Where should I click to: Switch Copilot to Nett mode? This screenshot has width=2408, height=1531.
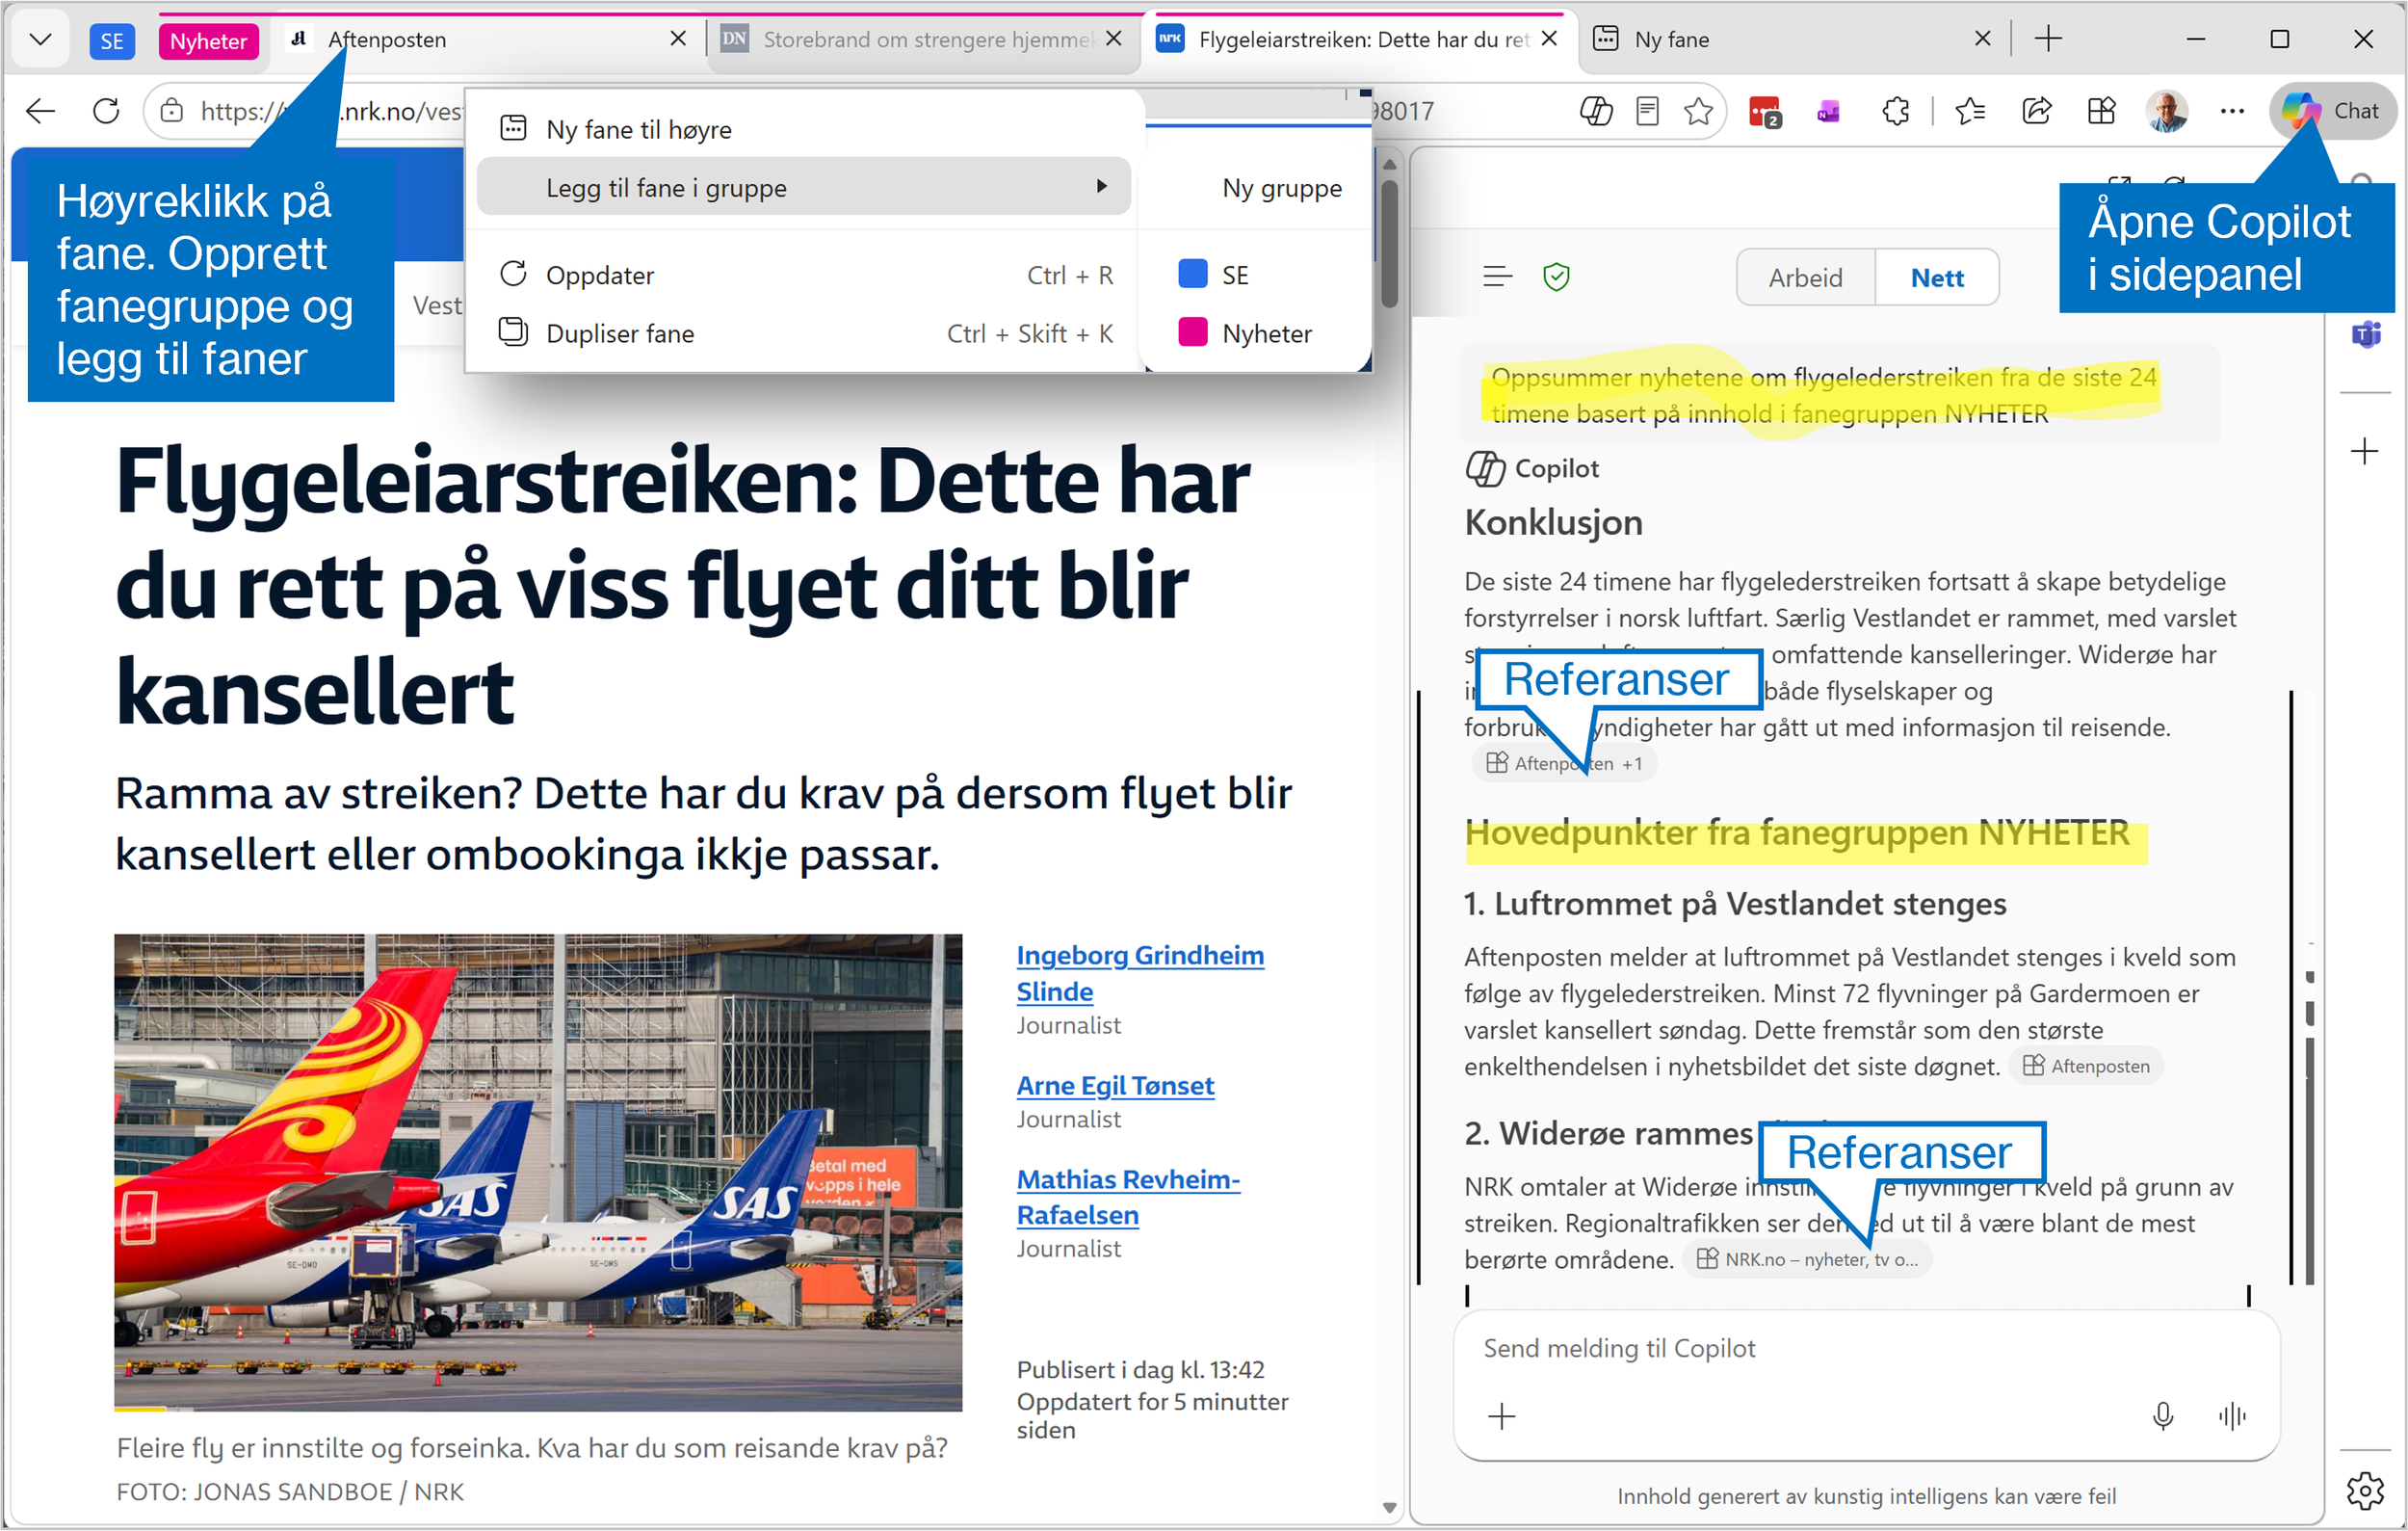1937,278
